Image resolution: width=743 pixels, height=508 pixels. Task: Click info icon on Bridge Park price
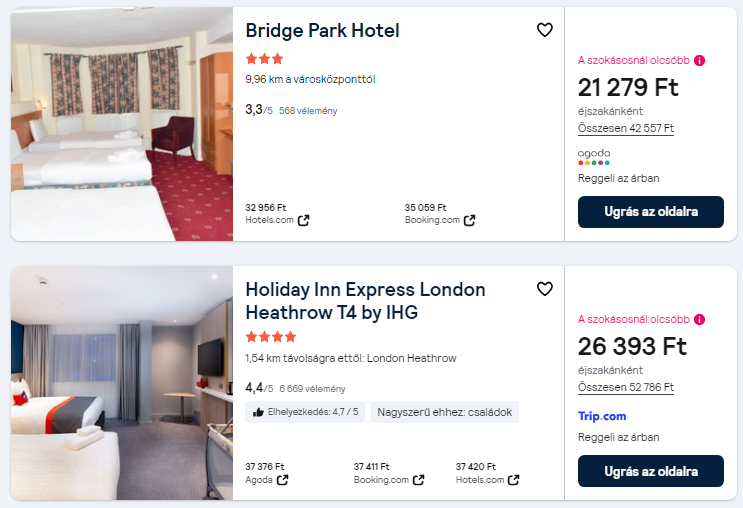pyautogui.click(x=699, y=60)
